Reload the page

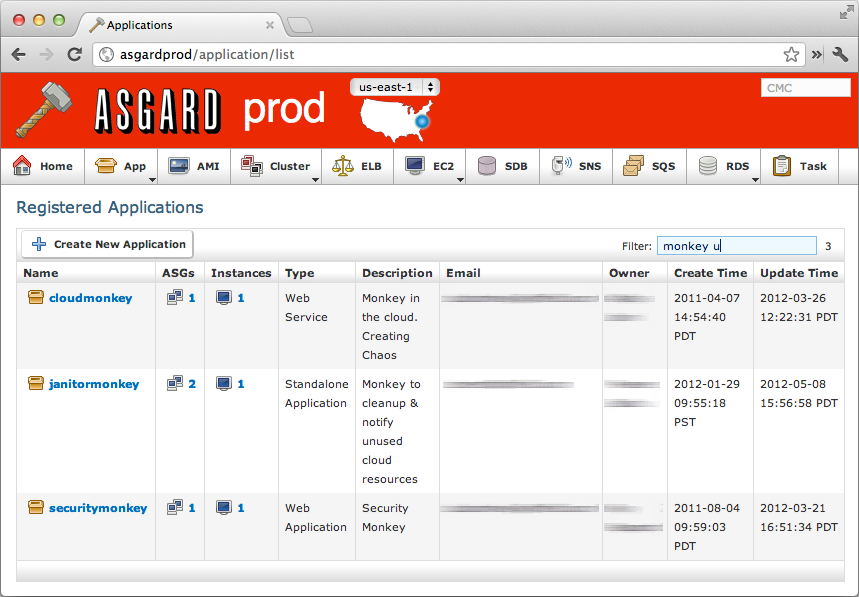point(75,54)
